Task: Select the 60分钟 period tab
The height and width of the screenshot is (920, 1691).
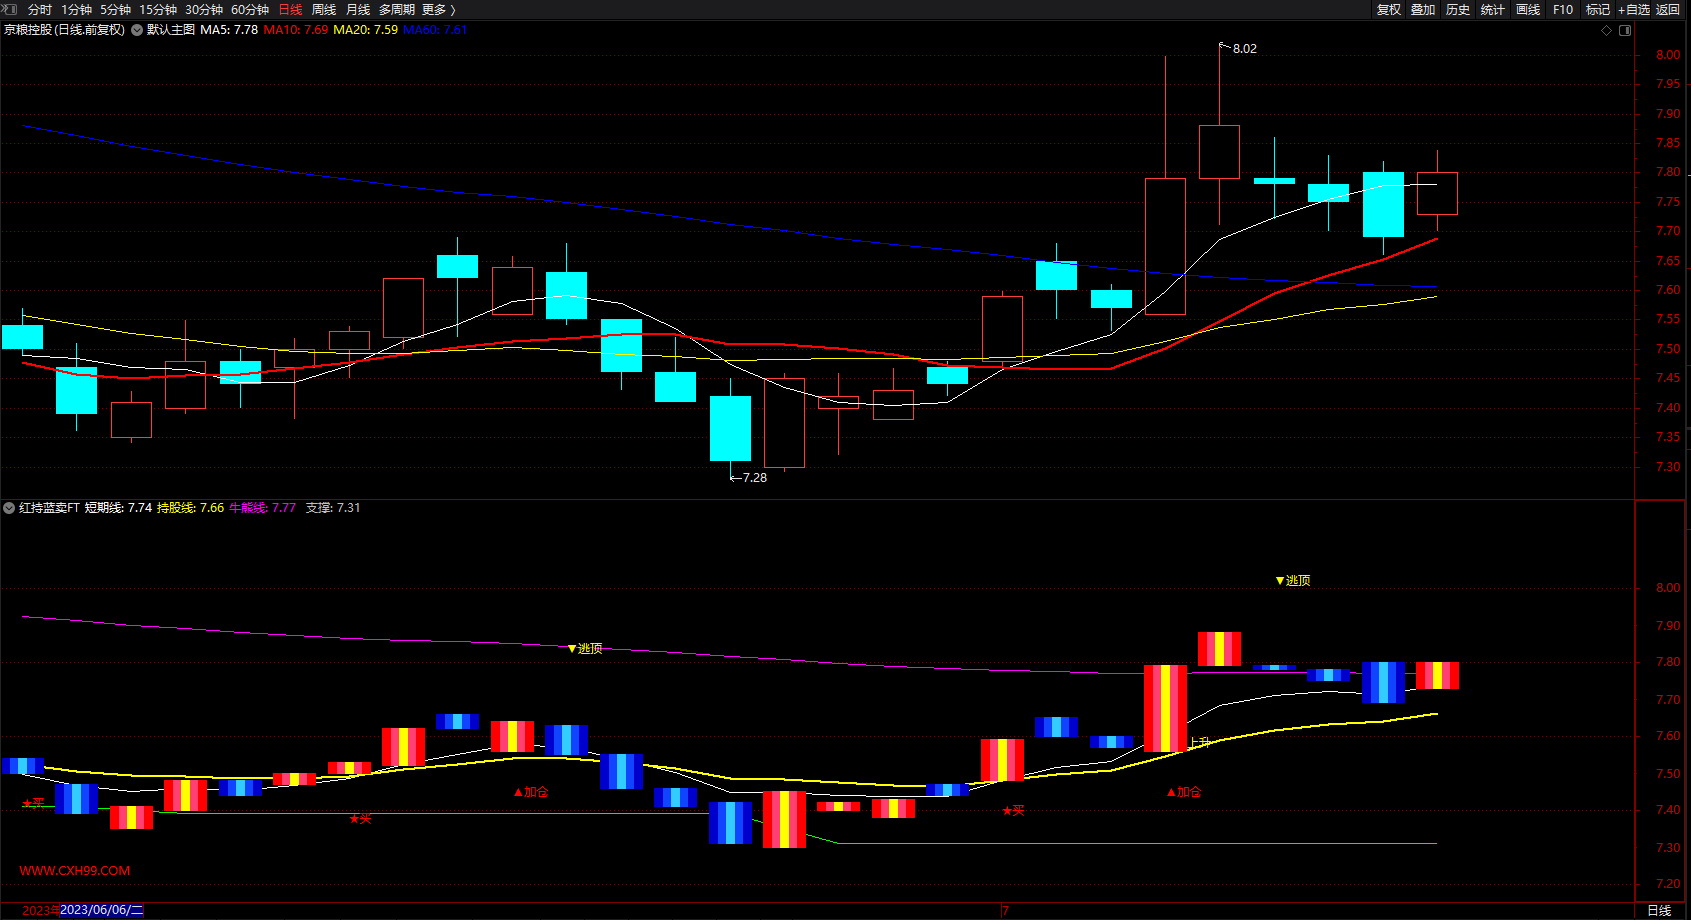Action: click(250, 9)
